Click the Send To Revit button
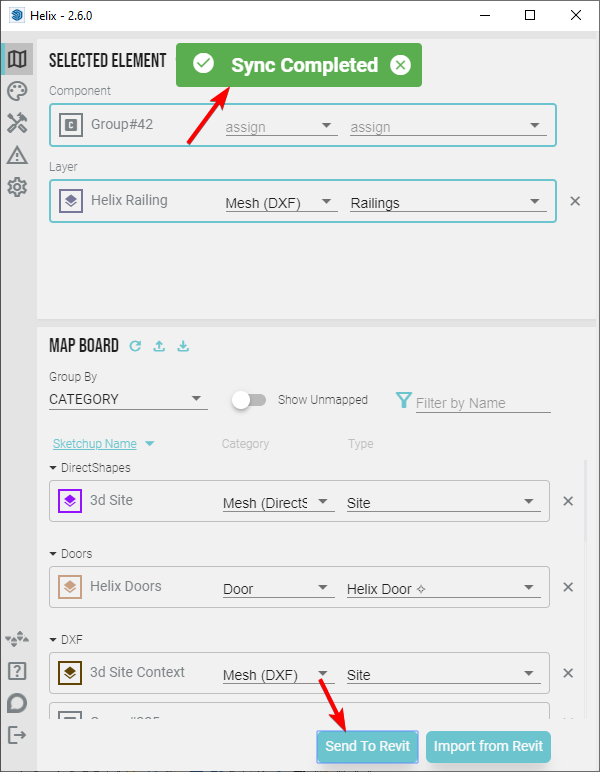The width and height of the screenshot is (600, 772). [368, 746]
